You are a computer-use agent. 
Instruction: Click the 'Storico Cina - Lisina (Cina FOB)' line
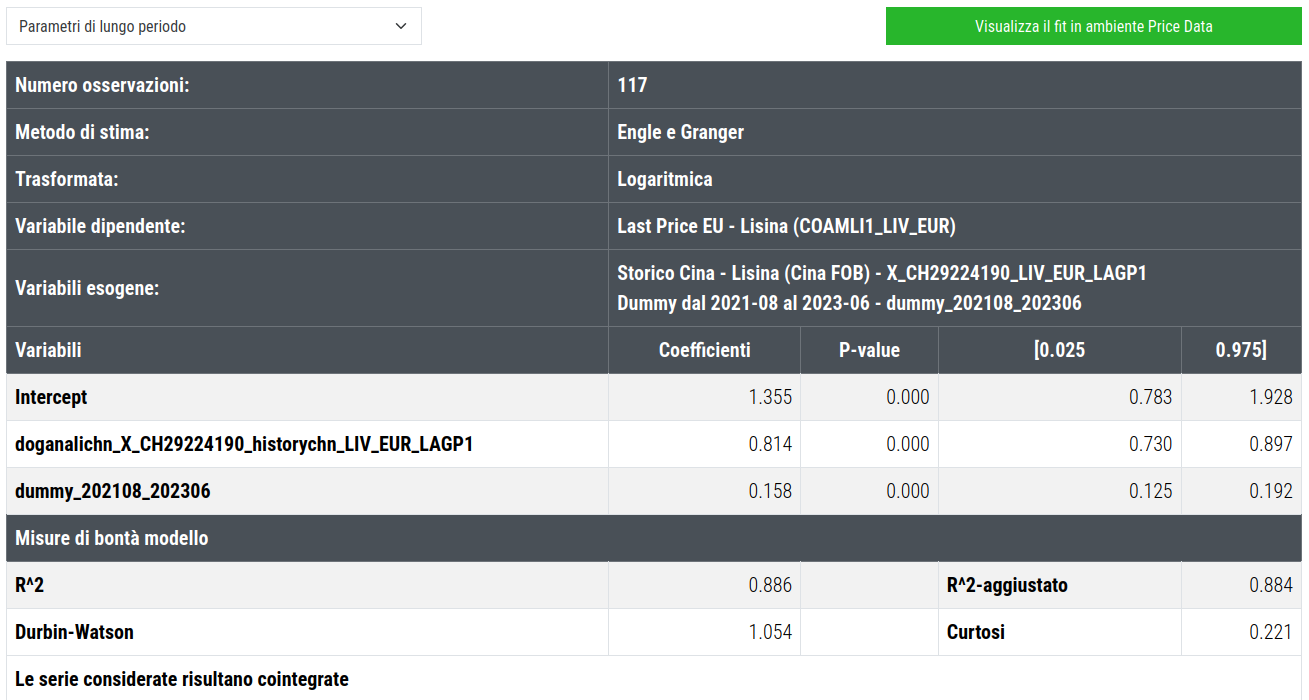click(881, 273)
